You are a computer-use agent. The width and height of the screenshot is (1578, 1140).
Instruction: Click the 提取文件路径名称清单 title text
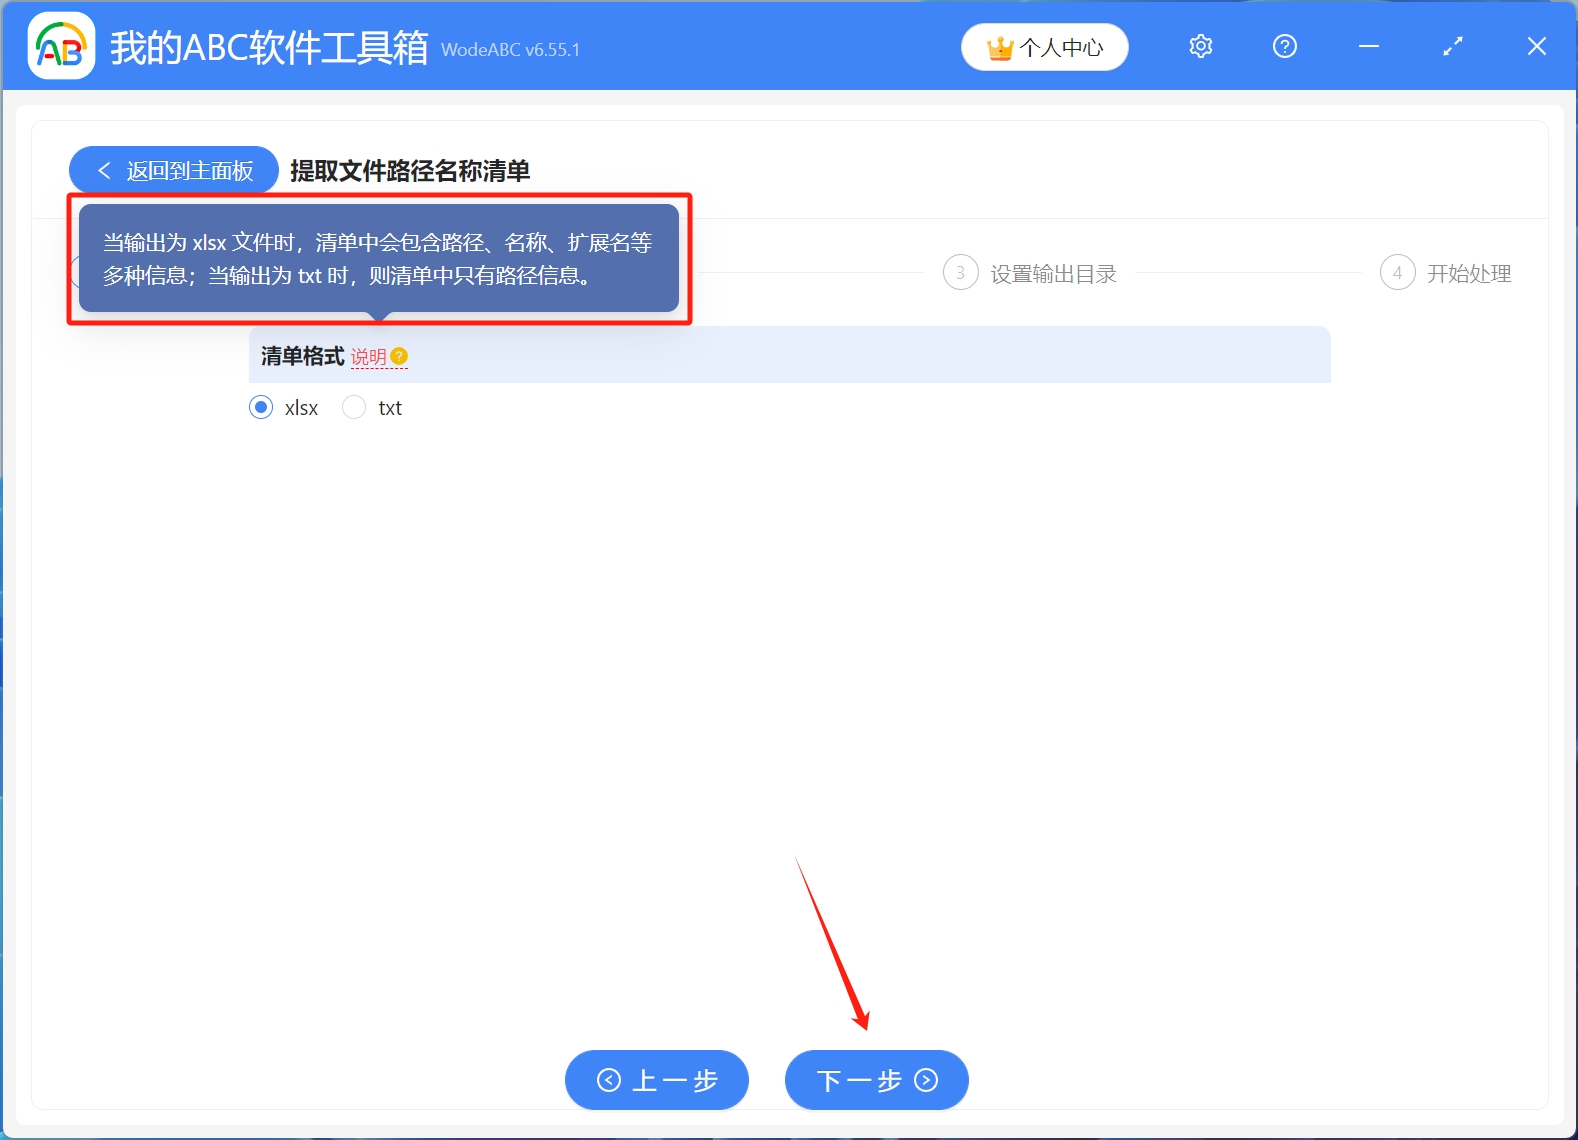(410, 171)
